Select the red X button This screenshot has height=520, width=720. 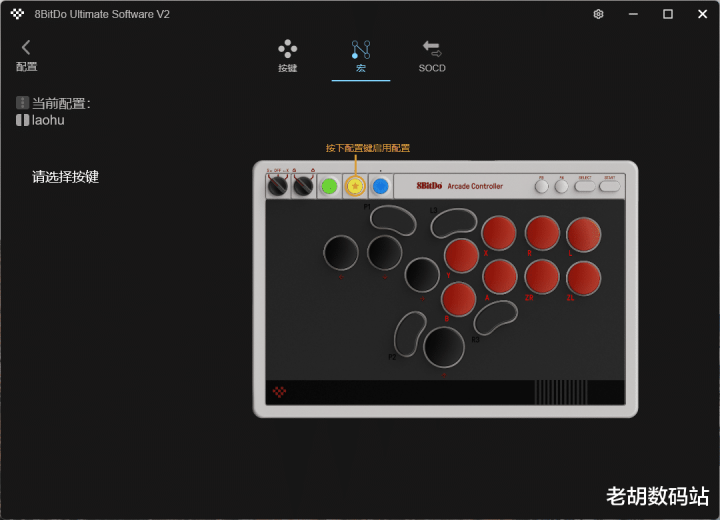coord(499,233)
